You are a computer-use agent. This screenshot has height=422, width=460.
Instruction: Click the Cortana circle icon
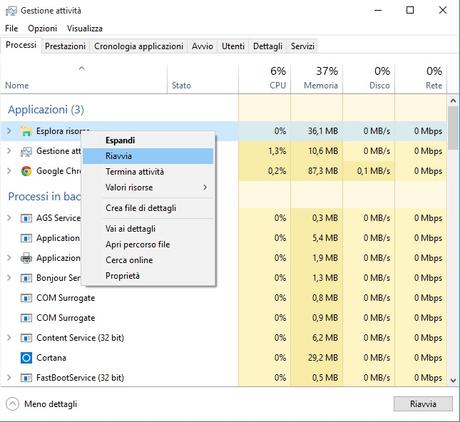(26, 358)
